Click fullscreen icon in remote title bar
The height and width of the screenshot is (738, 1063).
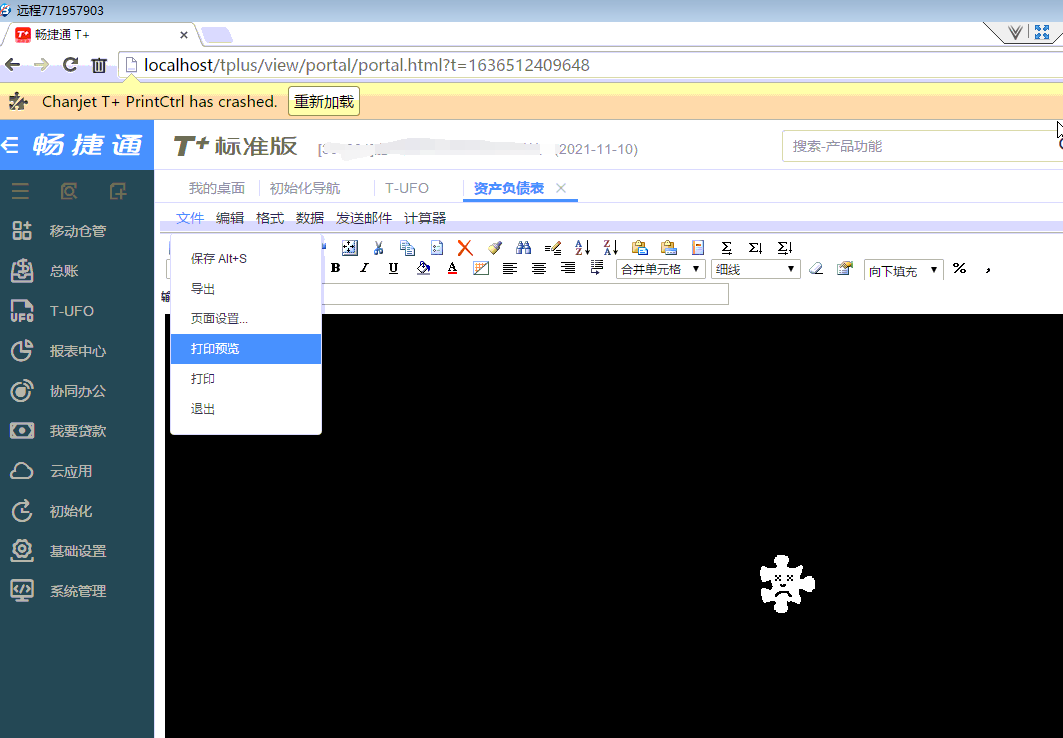pyautogui.click(x=1042, y=32)
